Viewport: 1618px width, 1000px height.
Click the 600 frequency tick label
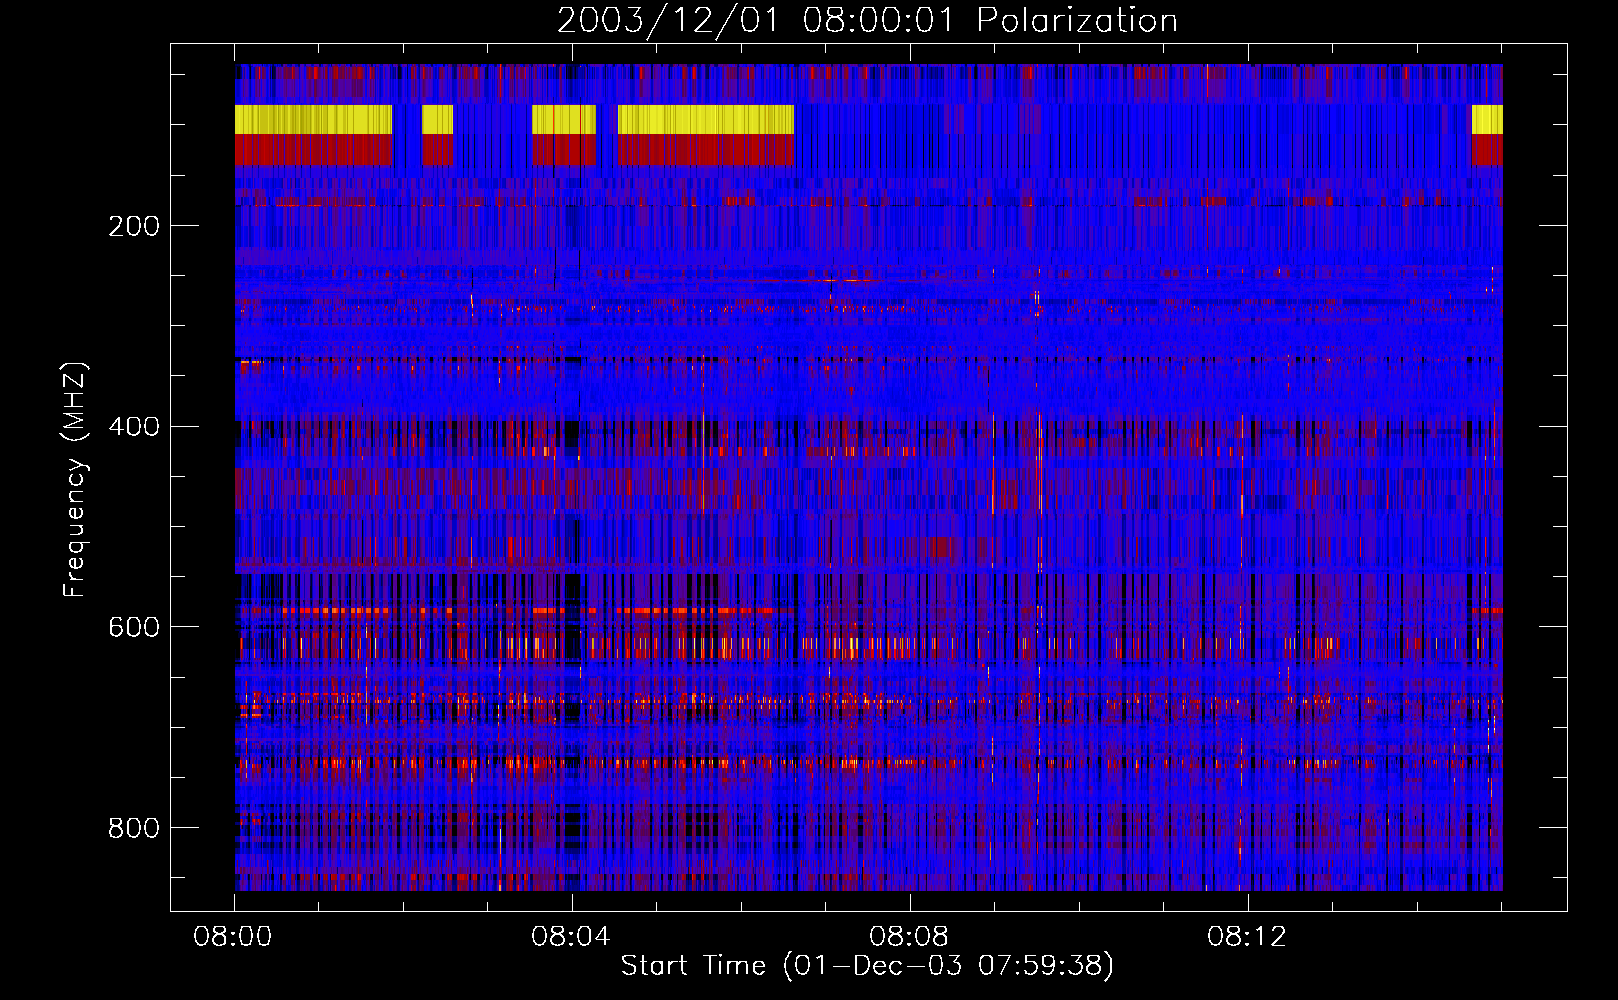click(x=134, y=627)
